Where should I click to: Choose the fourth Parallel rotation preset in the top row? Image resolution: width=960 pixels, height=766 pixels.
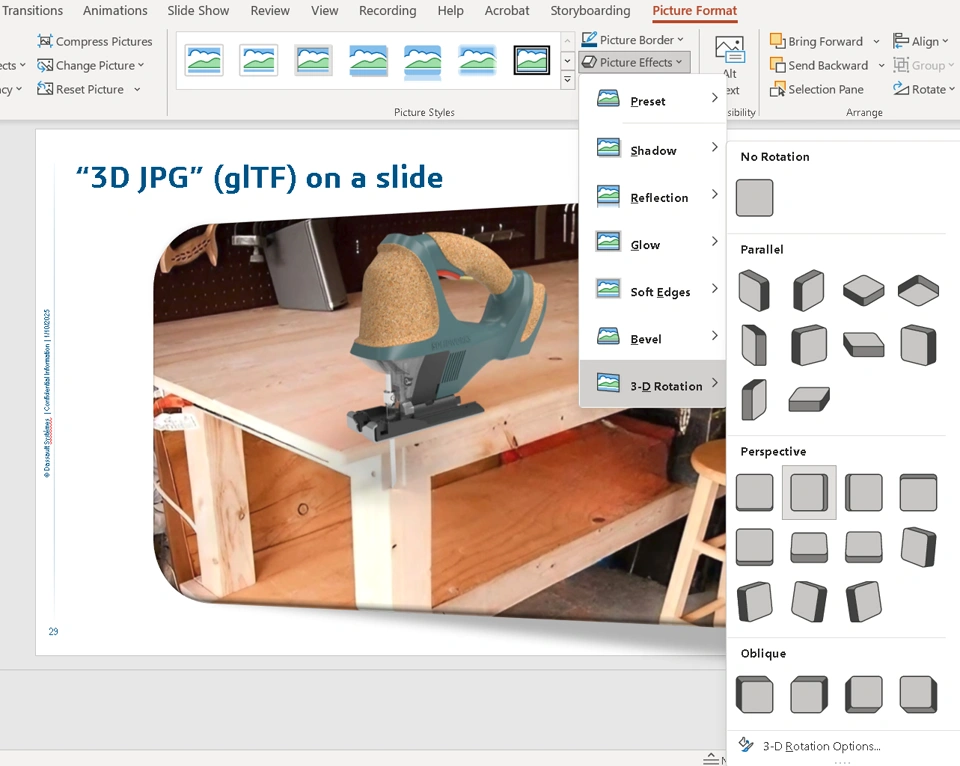click(918, 290)
